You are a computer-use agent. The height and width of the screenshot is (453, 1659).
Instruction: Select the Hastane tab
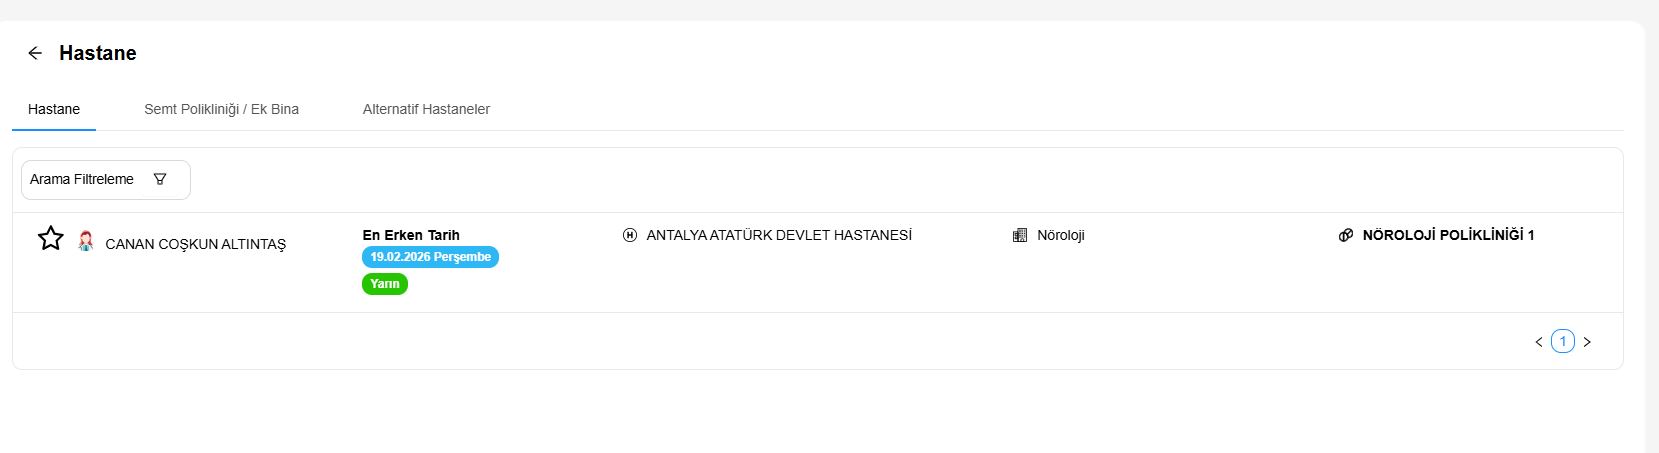click(x=54, y=109)
